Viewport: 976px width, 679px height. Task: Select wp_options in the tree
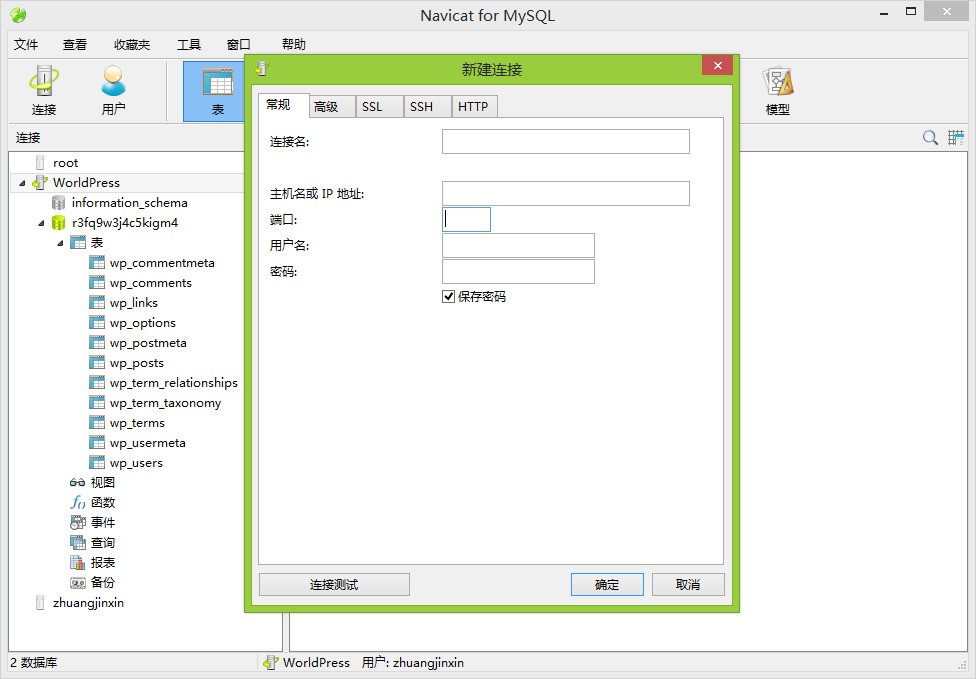tap(143, 322)
